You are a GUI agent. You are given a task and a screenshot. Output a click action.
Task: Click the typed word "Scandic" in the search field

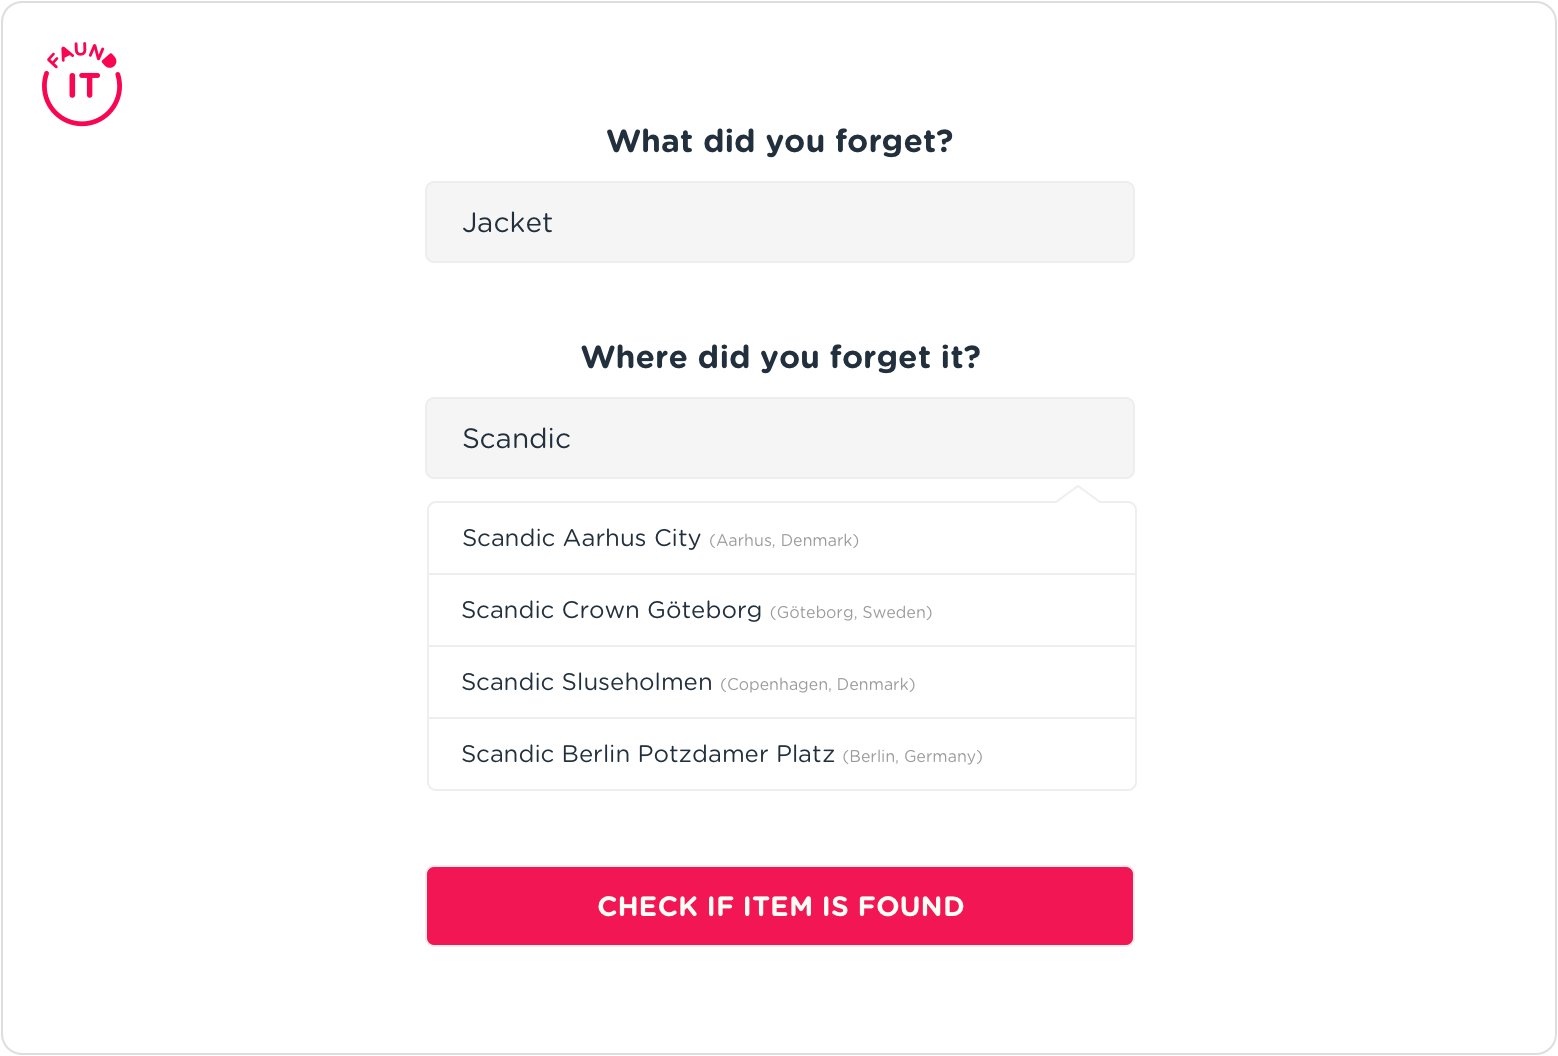516,438
